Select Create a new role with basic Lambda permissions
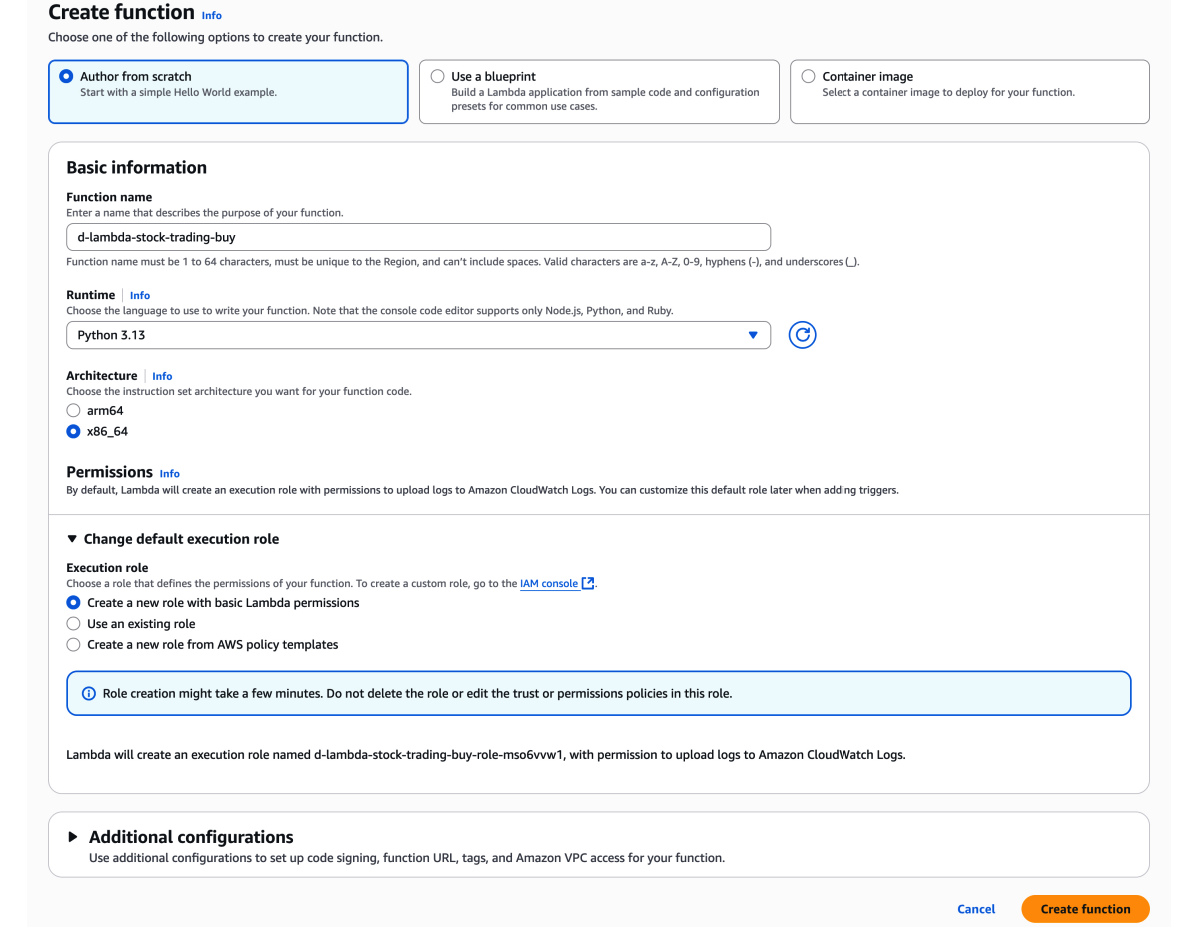 pyautogui.click(x=73, y=603)
